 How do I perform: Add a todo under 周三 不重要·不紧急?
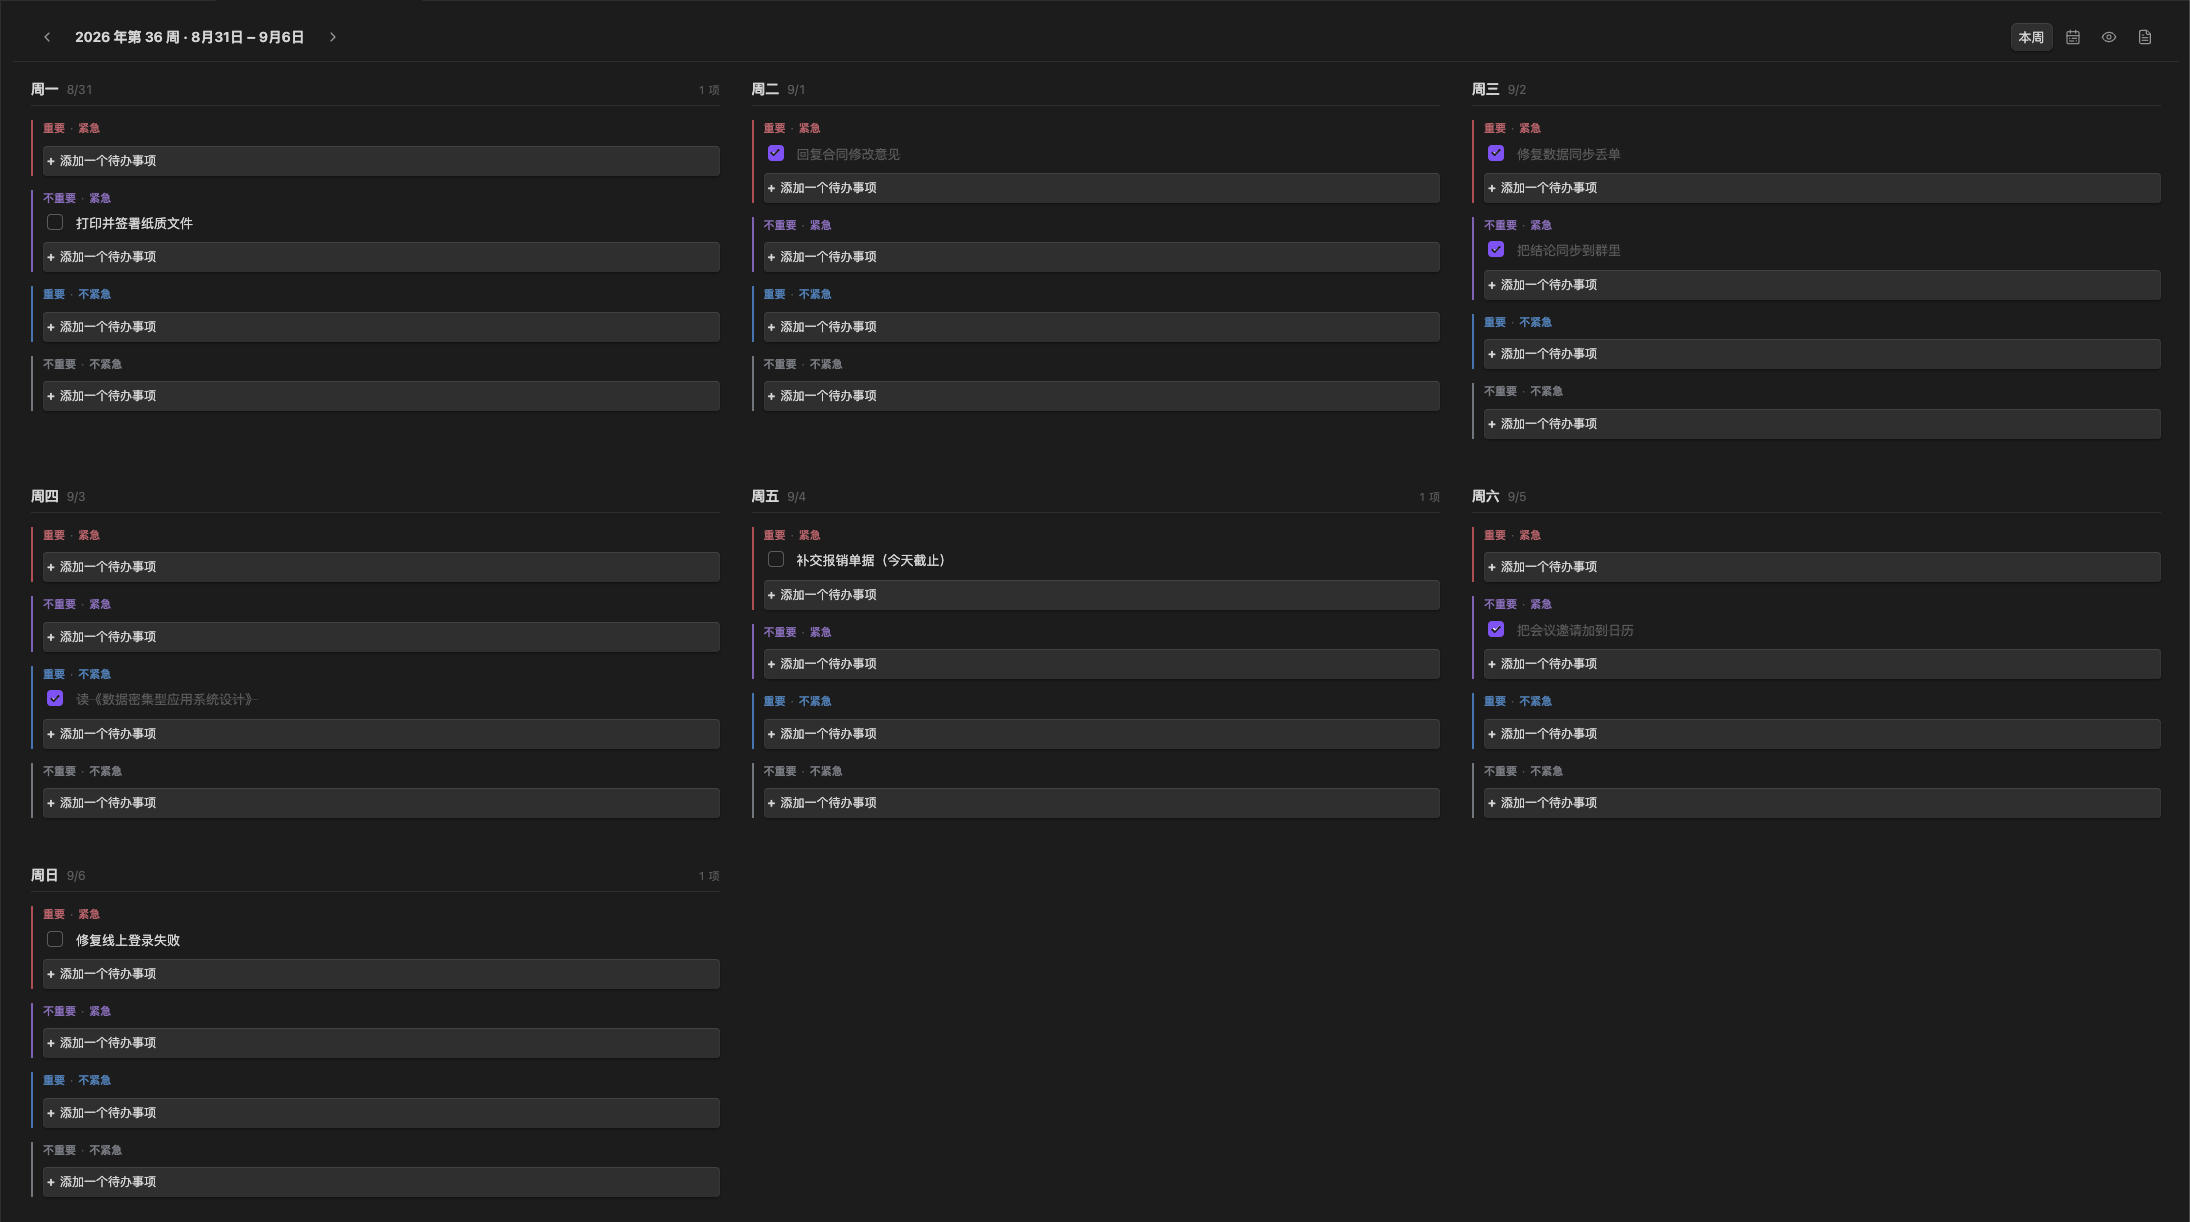[x=1822, y=424]
